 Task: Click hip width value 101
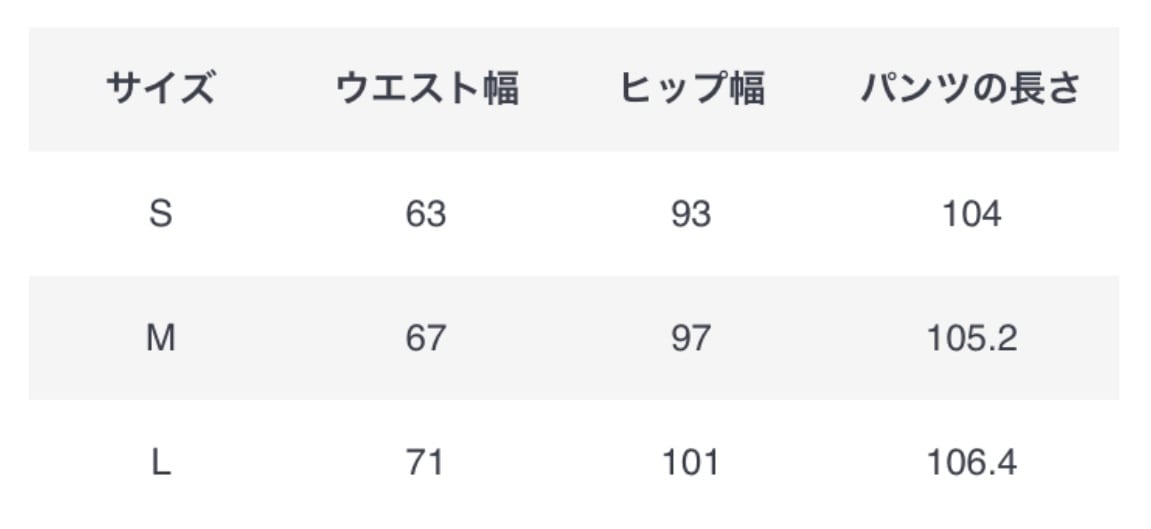click(691, 463)
